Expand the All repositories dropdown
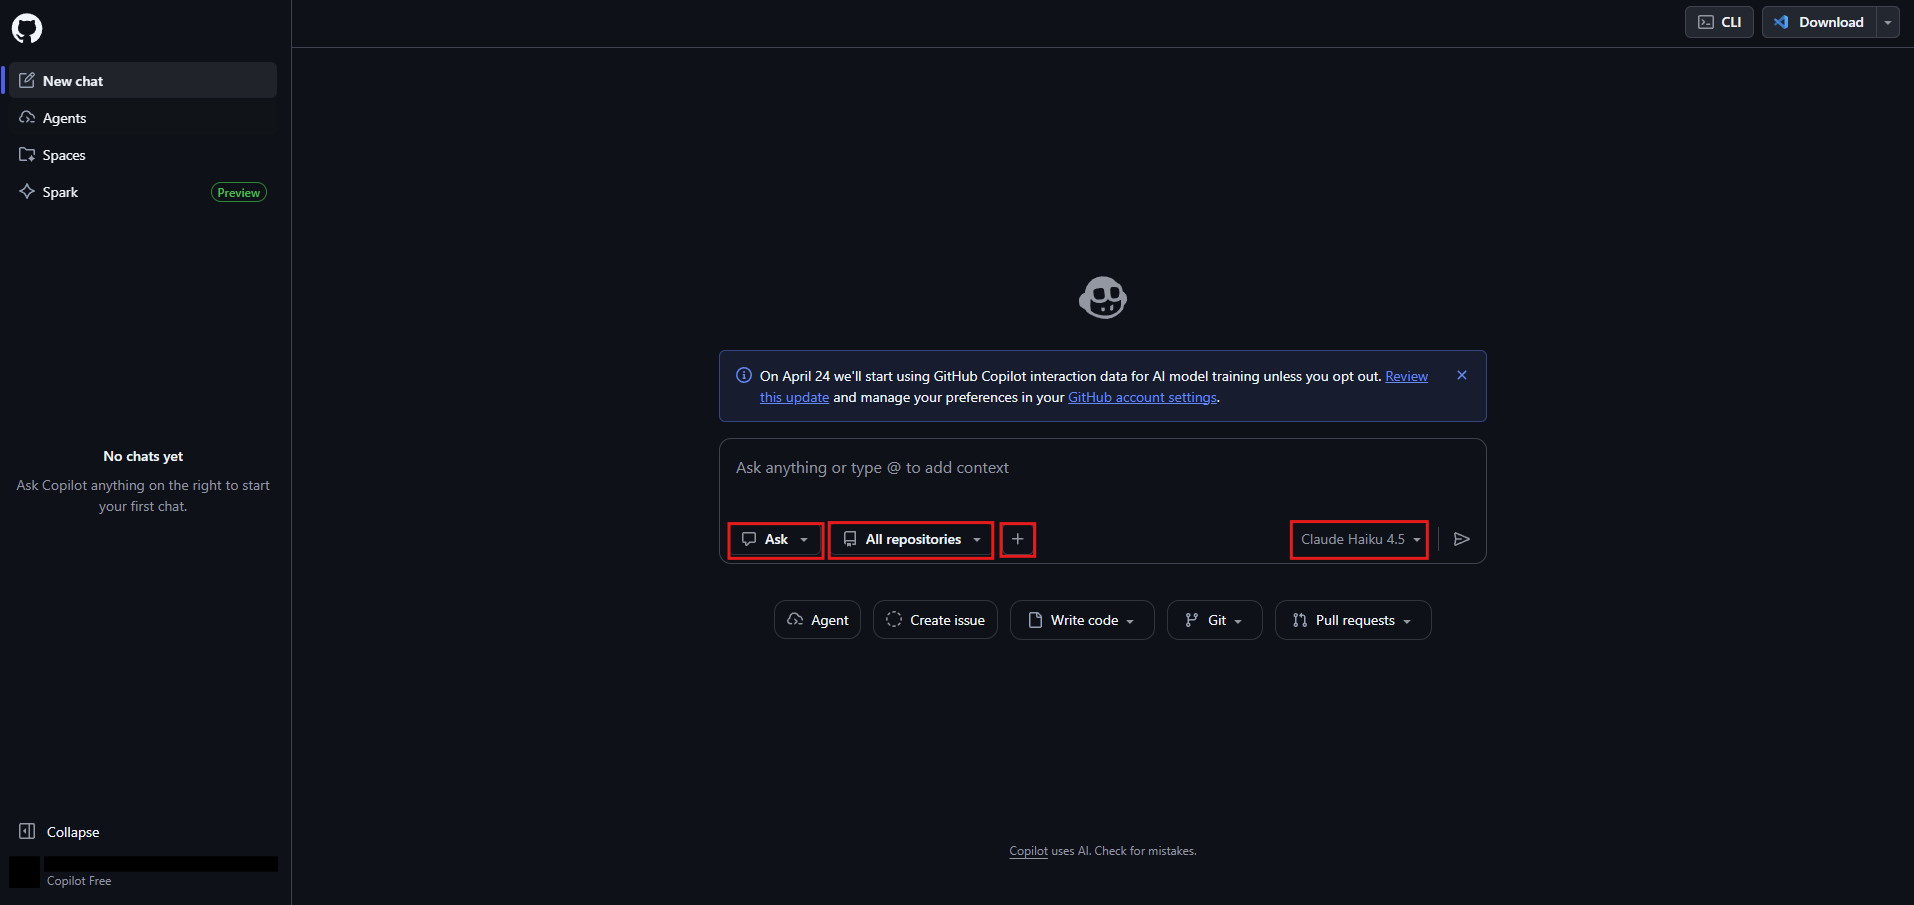The height and width of the screenshot is (905, 1914). (x=911, y=539)
